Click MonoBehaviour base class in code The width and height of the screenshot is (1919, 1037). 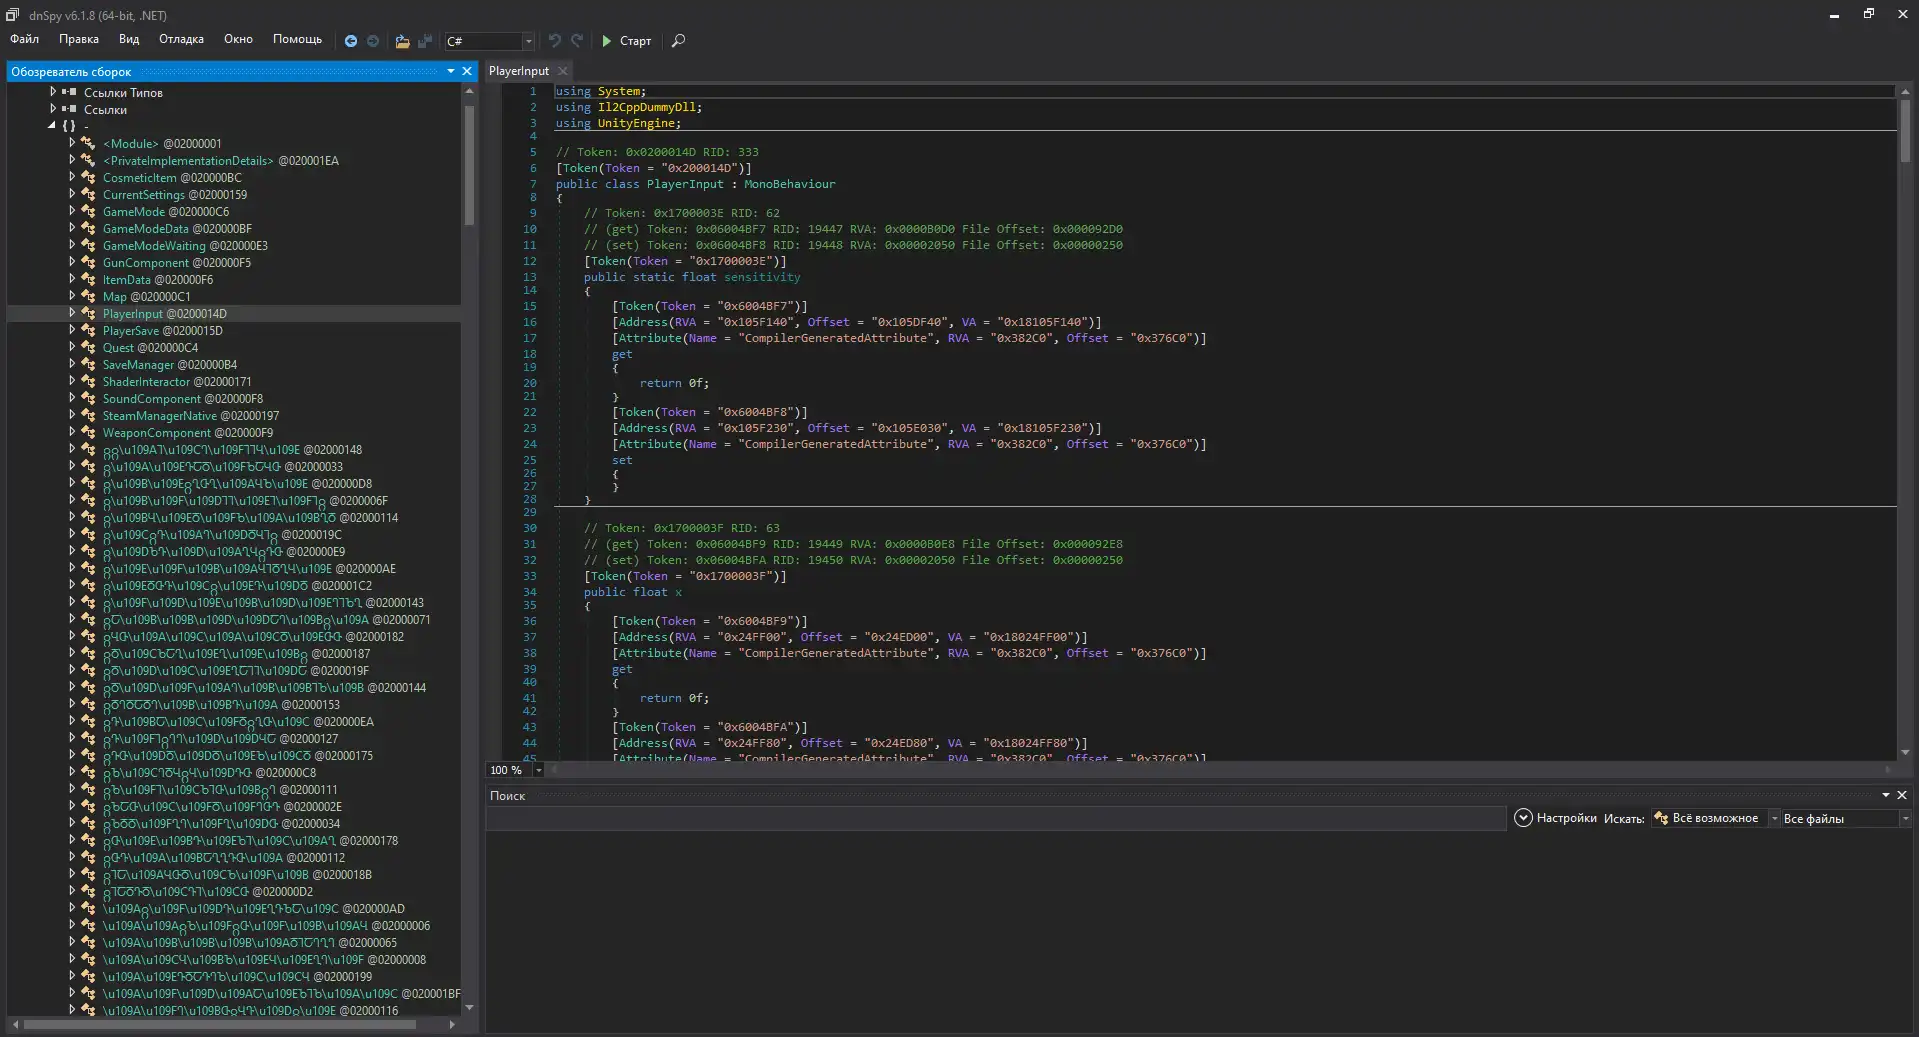click(x=789, y=184)
